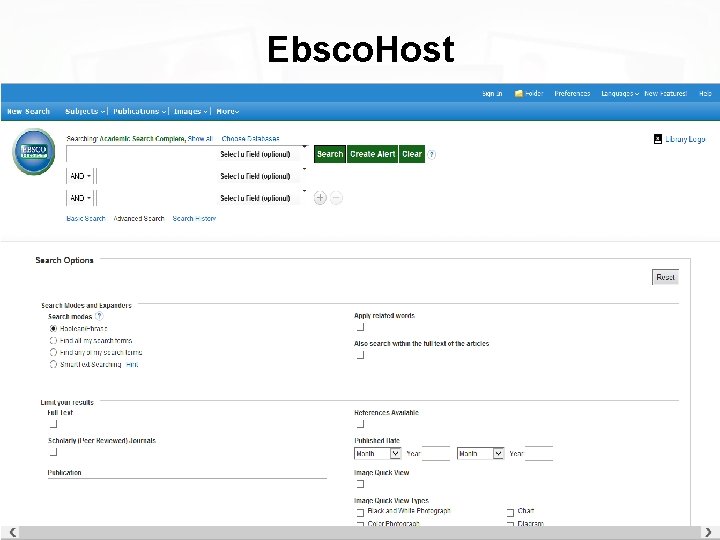Open the start Month dropdown
This screenshot has width=720, height=540.
coord(377,454)
